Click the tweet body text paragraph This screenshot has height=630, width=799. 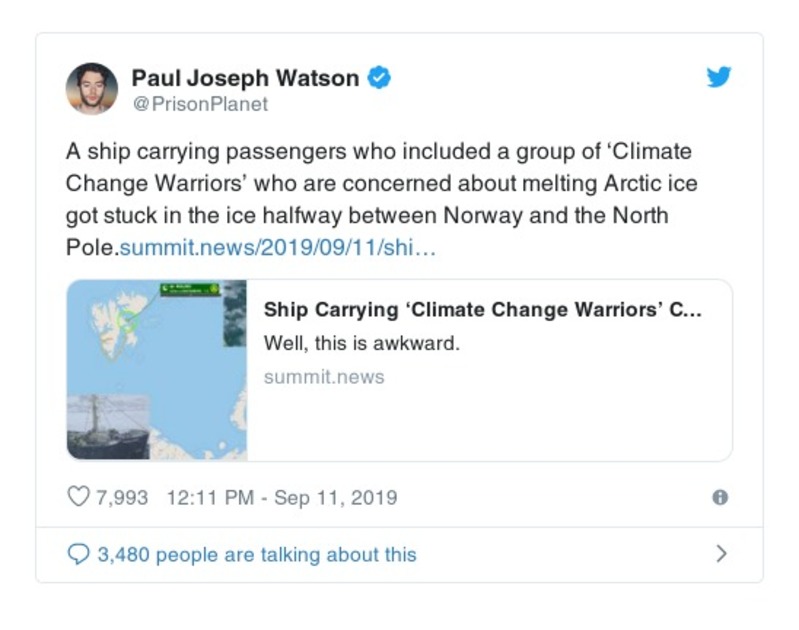click(380, 199)
